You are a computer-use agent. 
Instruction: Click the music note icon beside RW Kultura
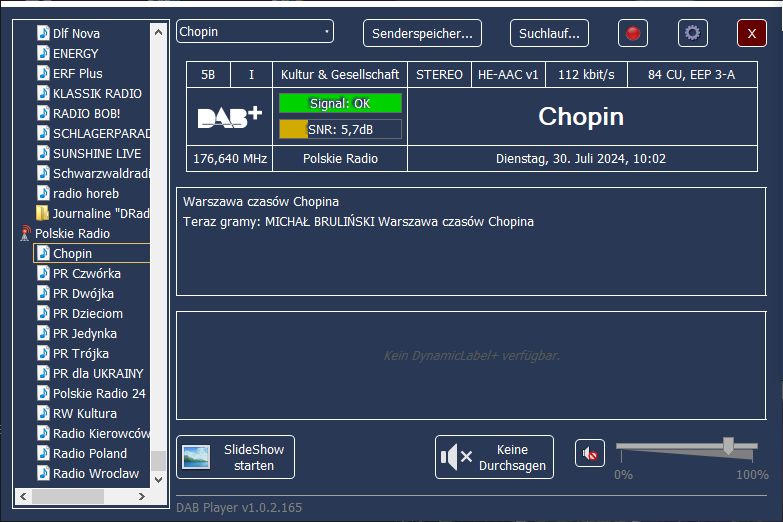point(43,414)
